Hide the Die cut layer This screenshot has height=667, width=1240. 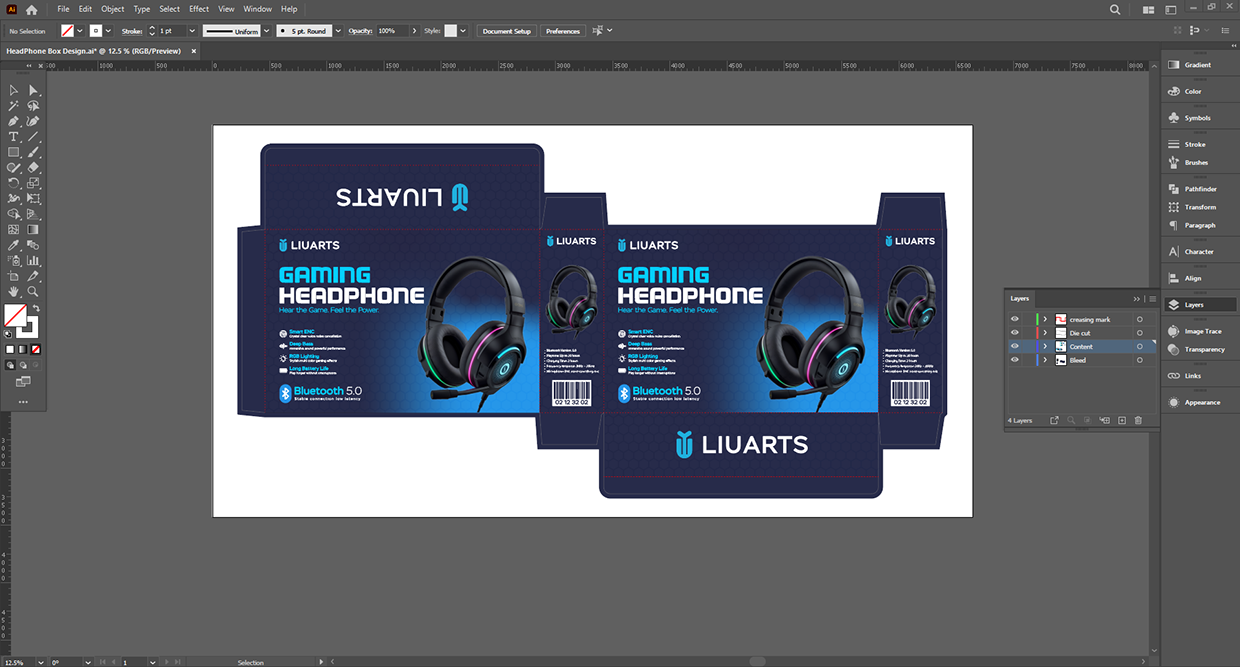coord(1014,332)
